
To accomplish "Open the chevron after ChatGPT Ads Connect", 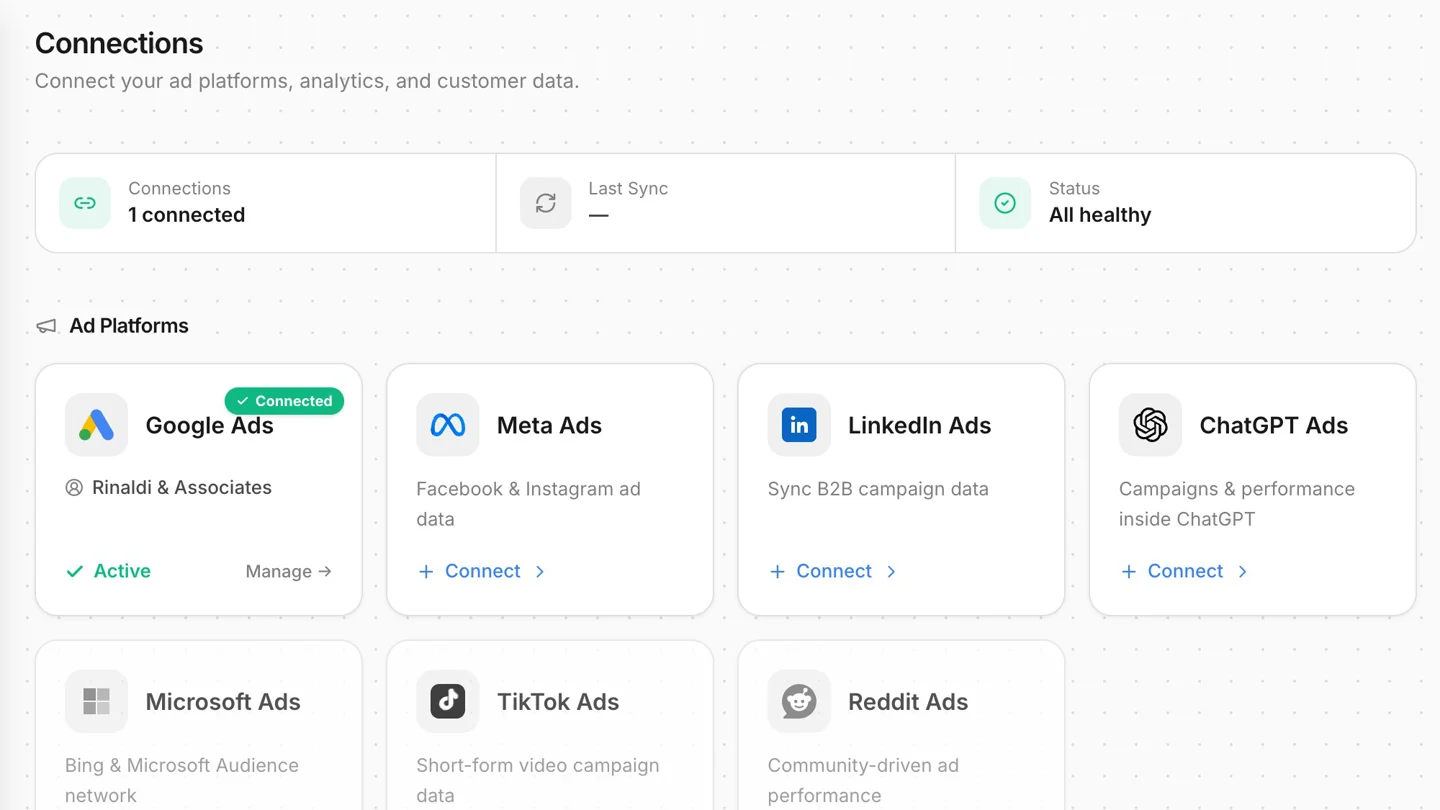I will [1242, 572].
